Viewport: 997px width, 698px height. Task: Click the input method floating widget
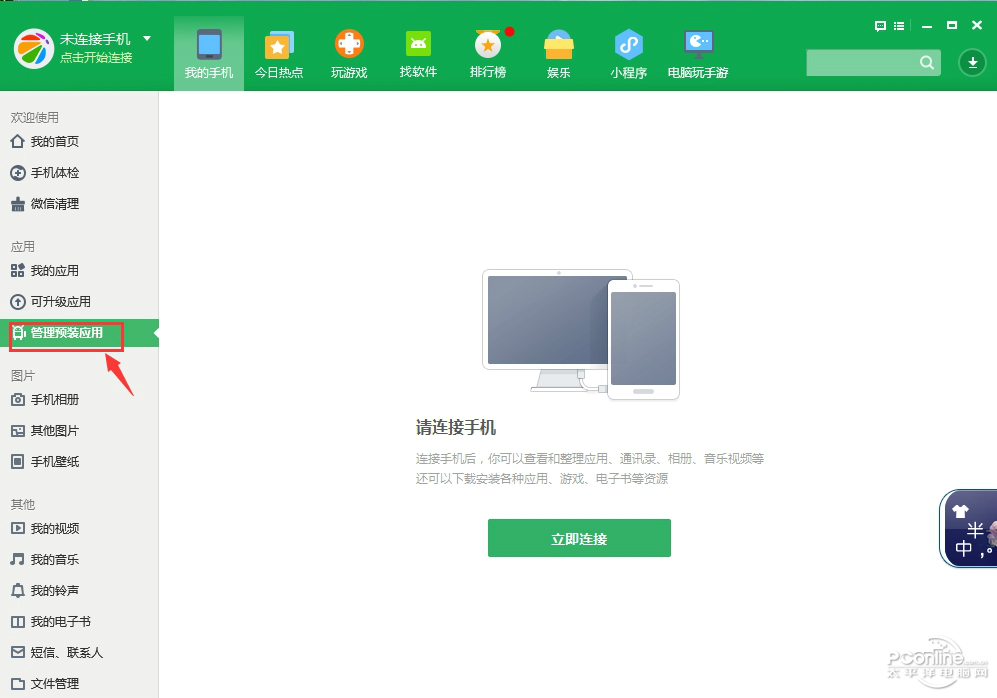[968, 528]
